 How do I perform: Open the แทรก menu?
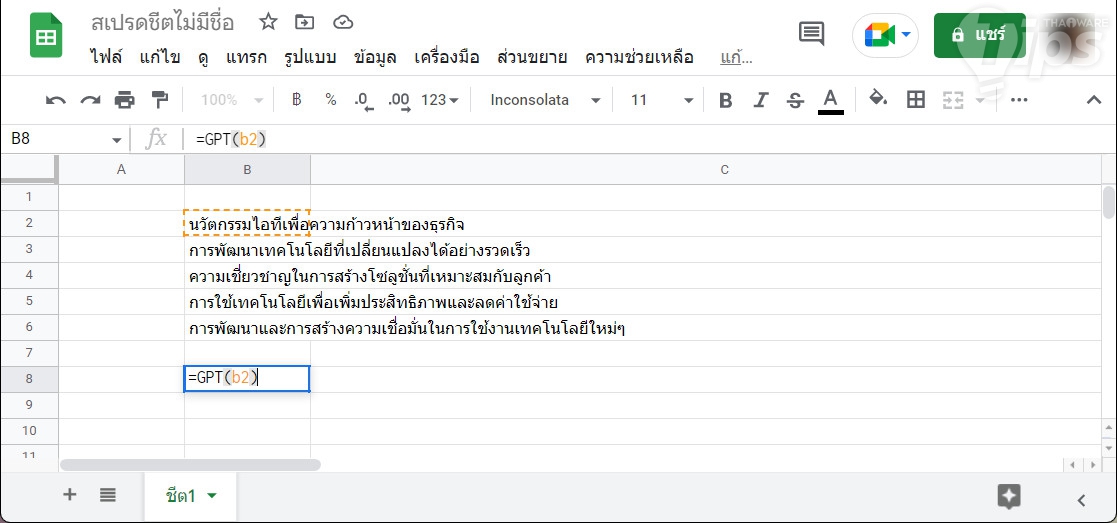tap(246, 57)
